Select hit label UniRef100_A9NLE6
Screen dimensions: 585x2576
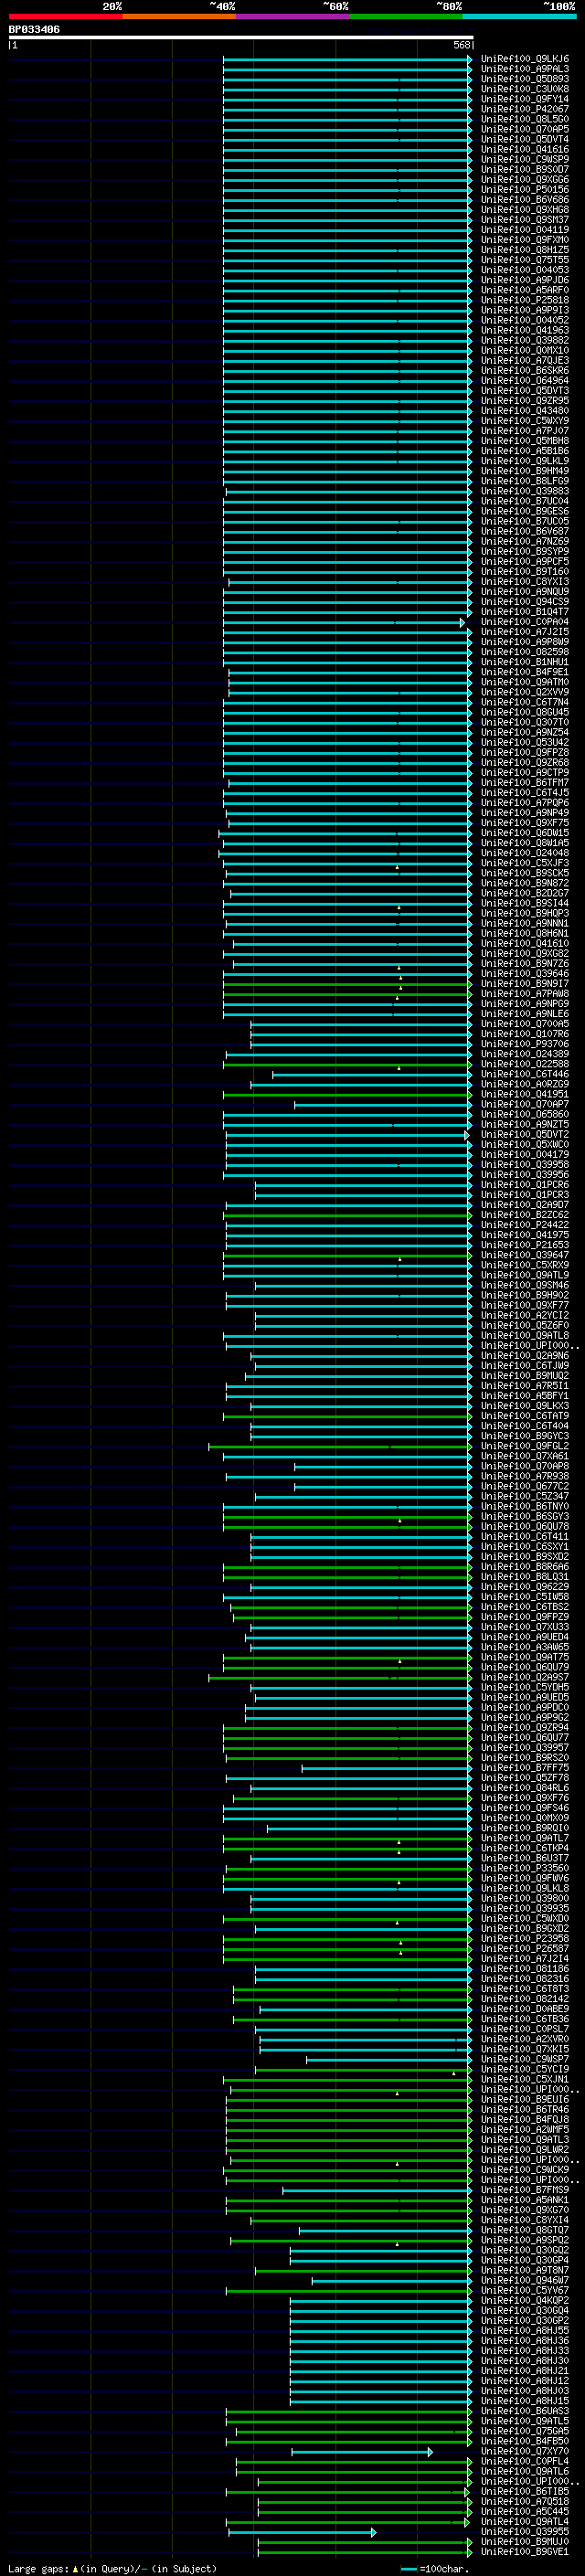coord(524,1014)
